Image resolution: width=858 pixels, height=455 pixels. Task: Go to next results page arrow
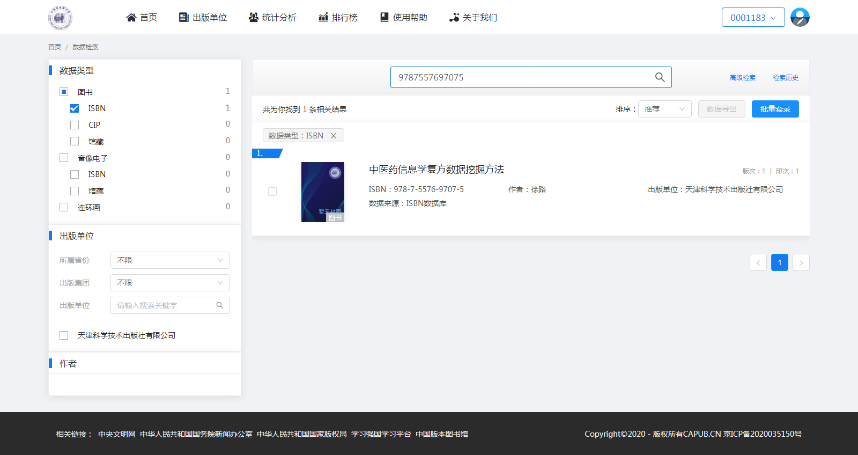coord(801,262)
